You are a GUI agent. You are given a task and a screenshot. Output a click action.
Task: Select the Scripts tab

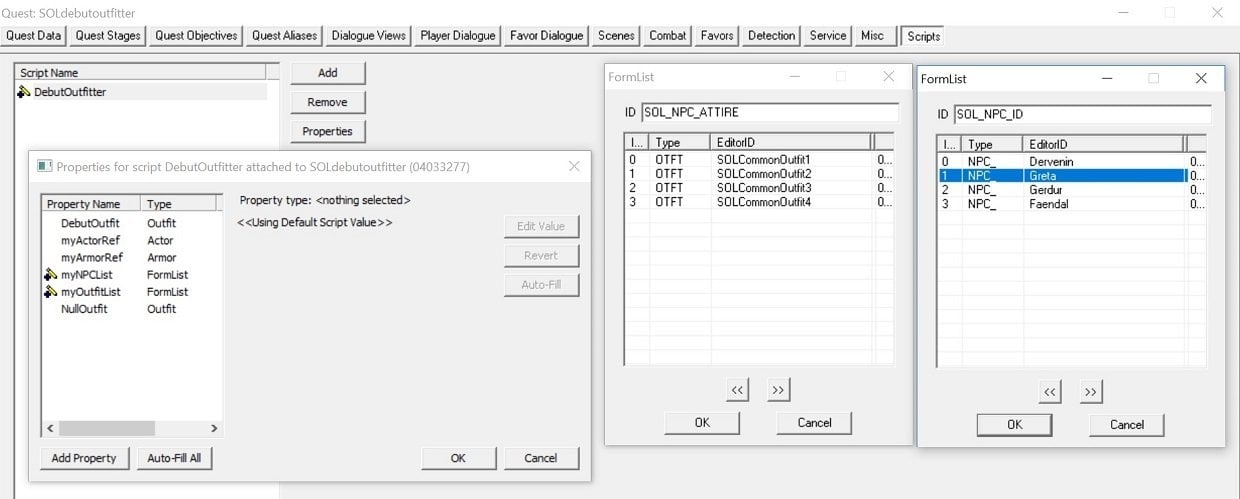(923, 36)
